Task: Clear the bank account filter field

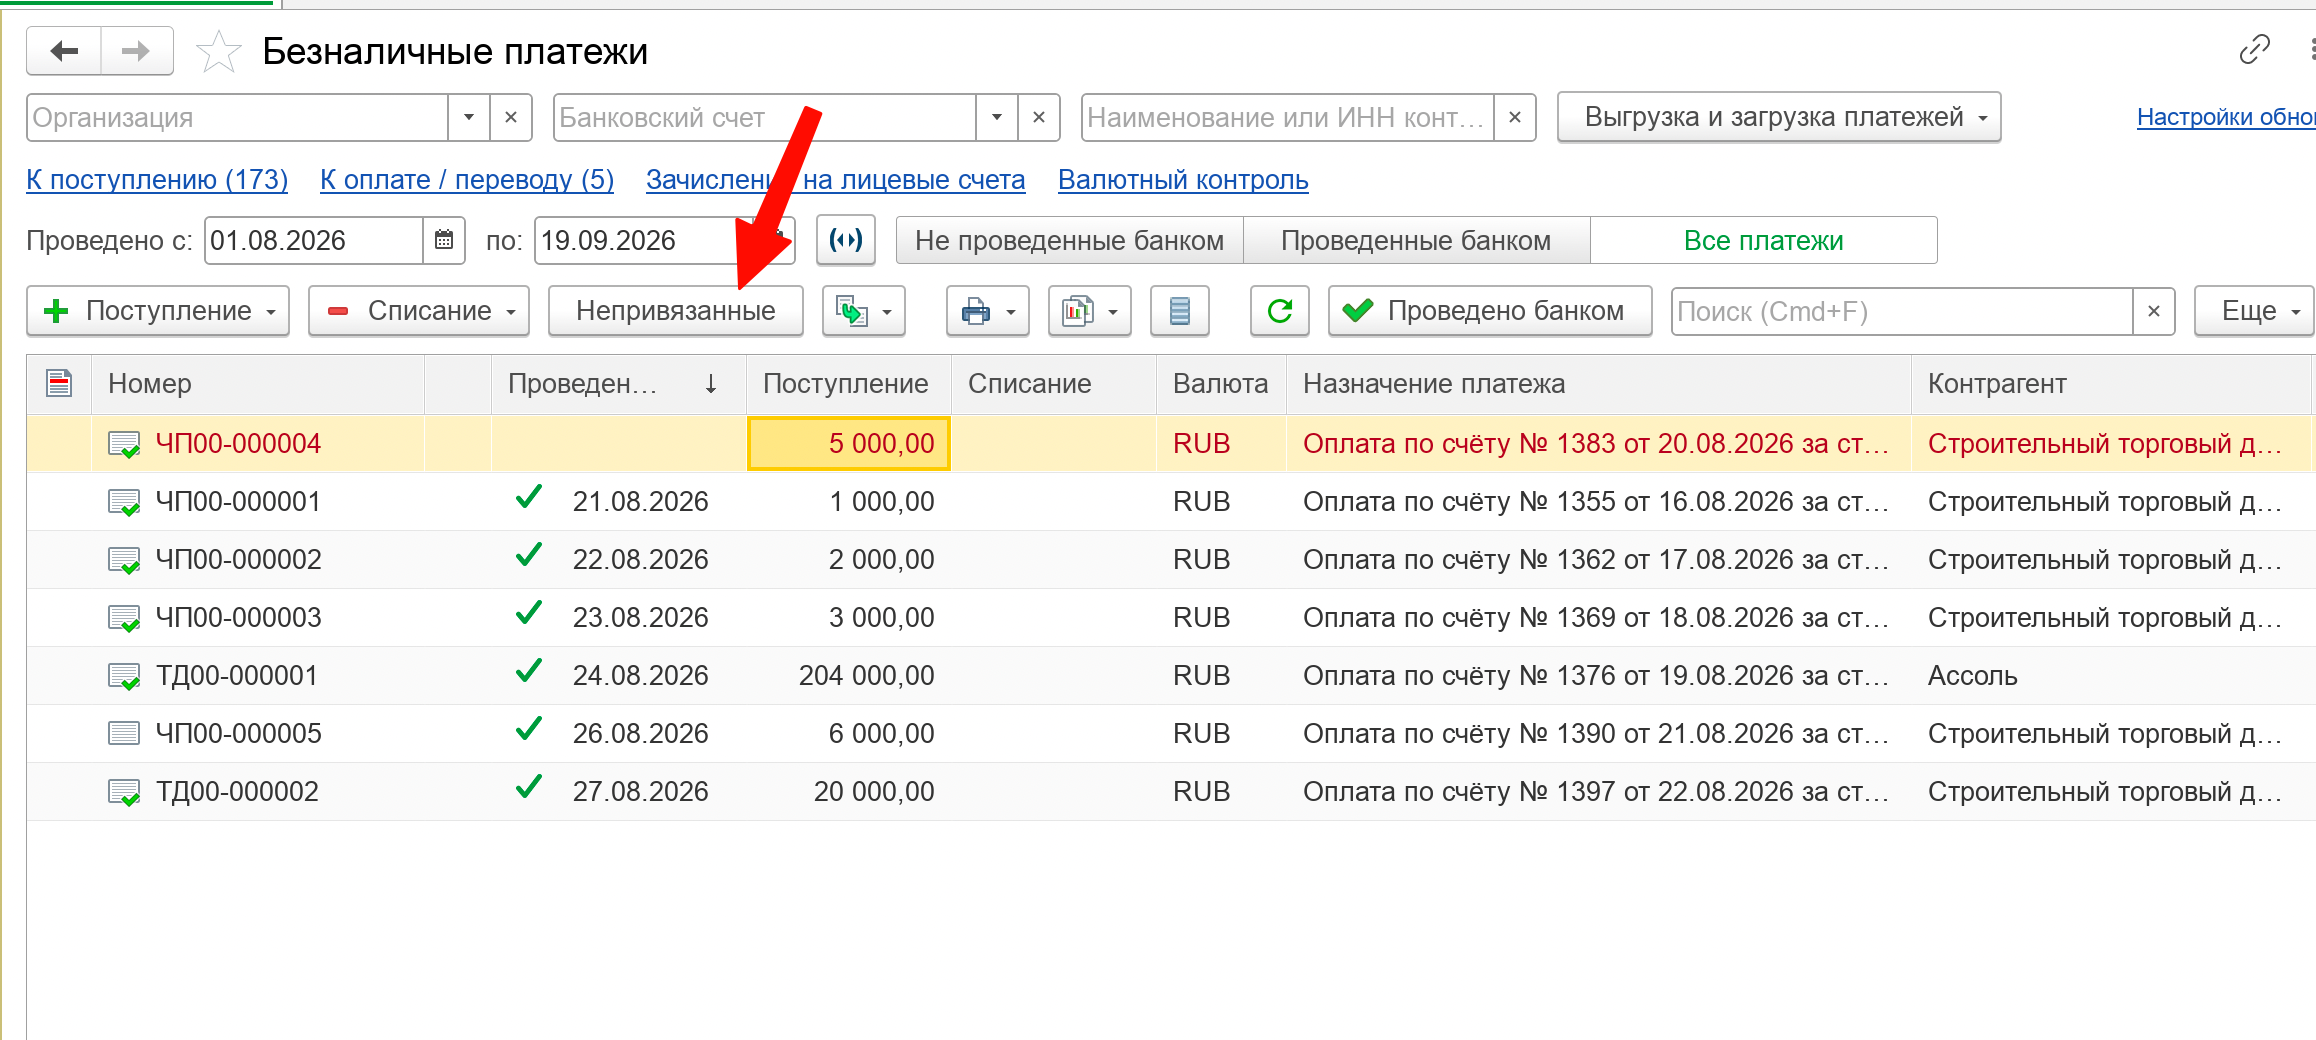Action: point(1039,118)
